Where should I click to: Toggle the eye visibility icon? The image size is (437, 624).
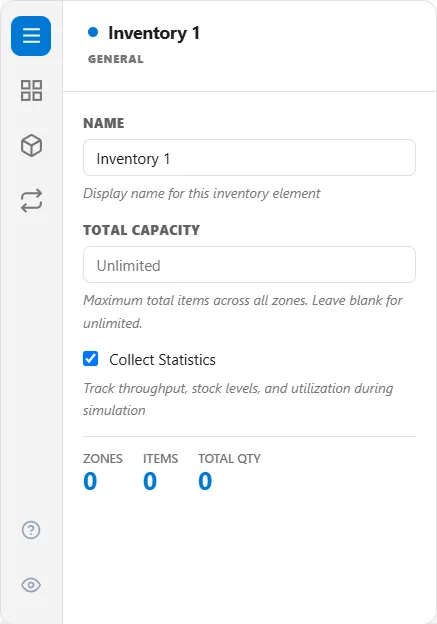pos(31,585)
